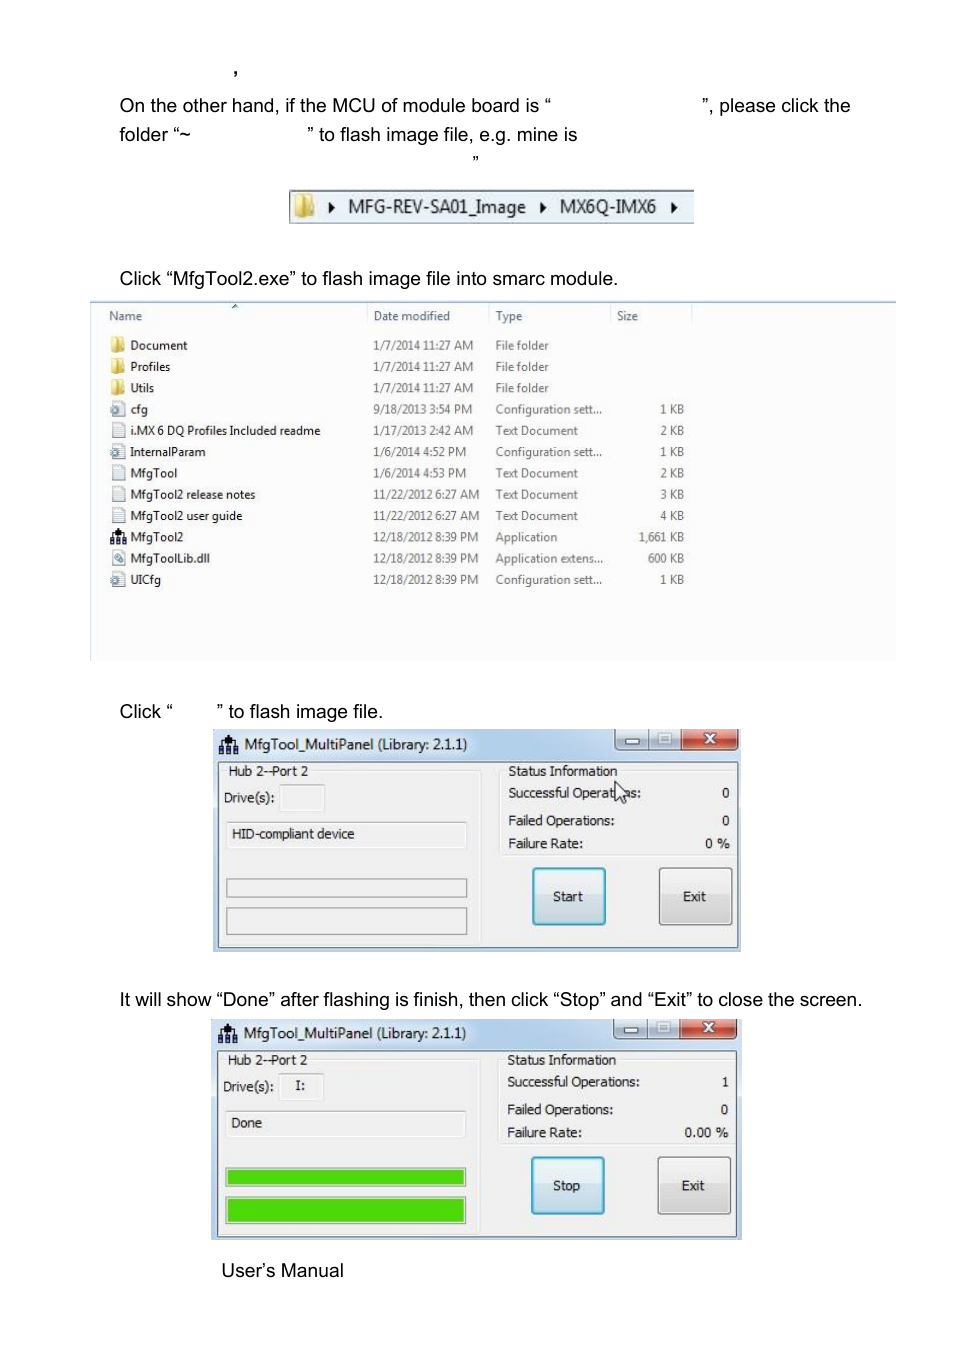Click Exit in the Start dialog
This screenshot has height=1350, width=954.
click(695, 896)
